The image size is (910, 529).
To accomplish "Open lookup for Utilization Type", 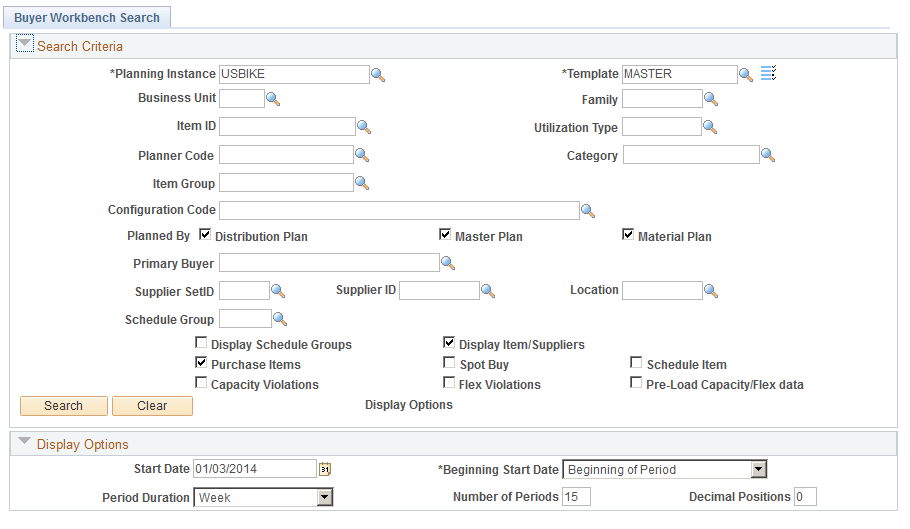I will [710, 127].
